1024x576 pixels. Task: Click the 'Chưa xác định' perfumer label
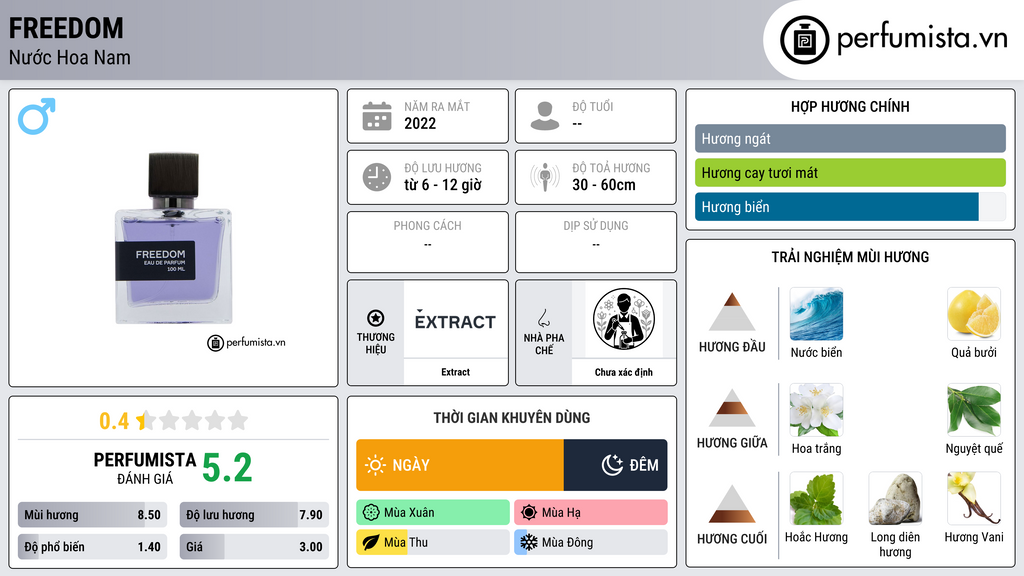tap(624, 372)
